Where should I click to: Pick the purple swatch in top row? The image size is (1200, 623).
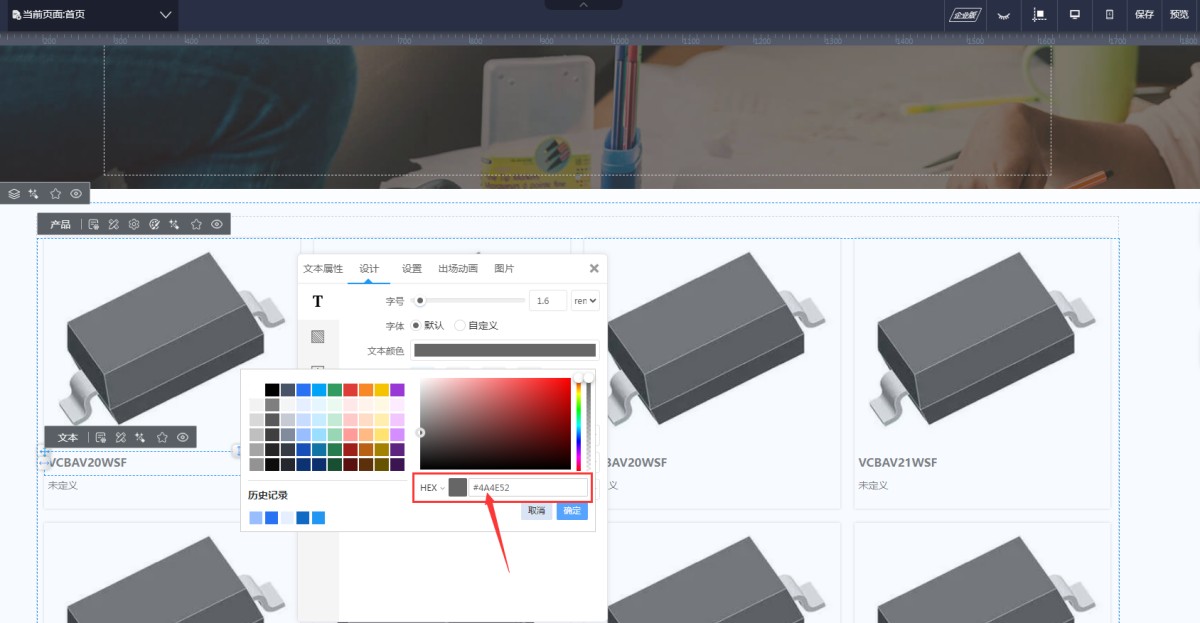point(397,390)
